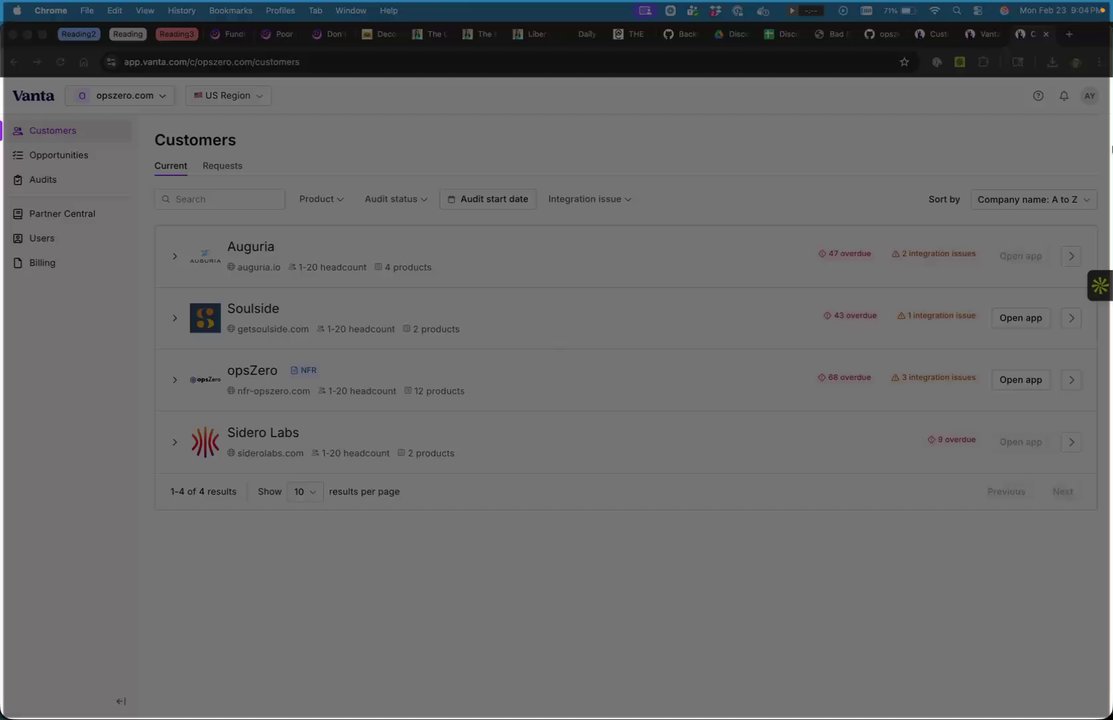The height and width of the screenshot is (720, 1113).
Task: Click the Soulside company logo
Action: (x=205, y=318)
